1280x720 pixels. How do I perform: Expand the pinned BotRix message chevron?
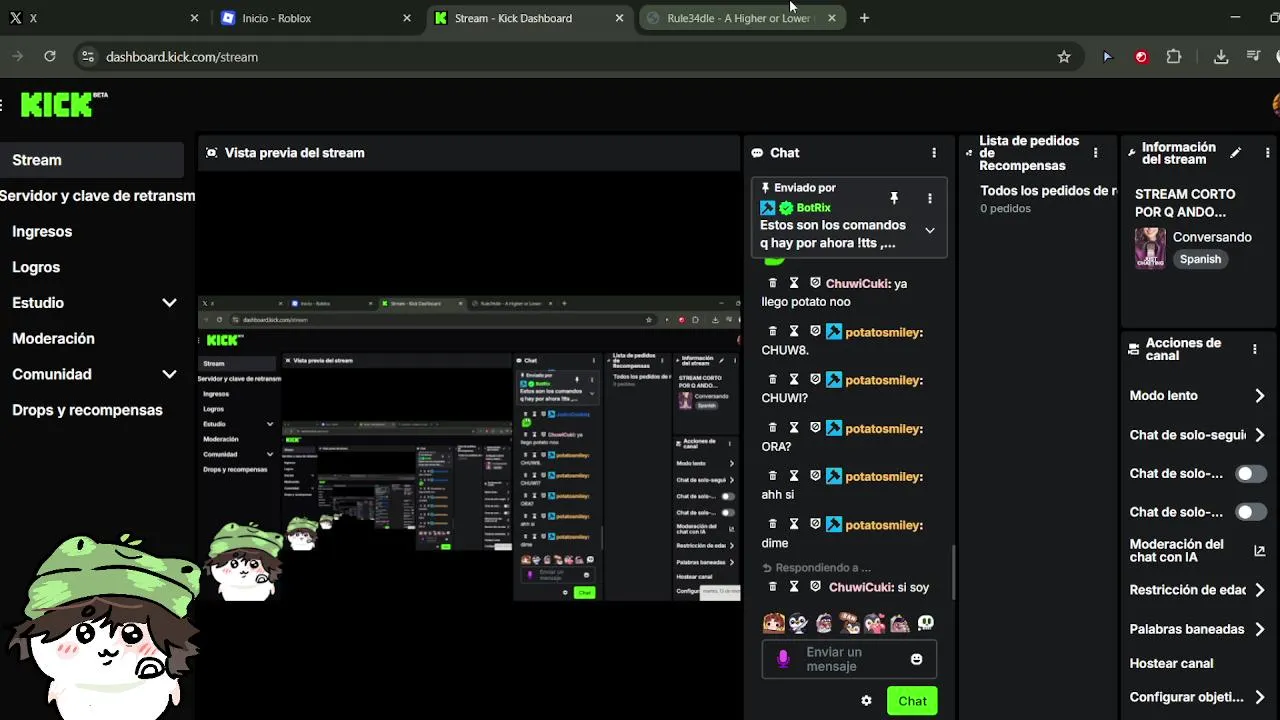(x=929, y=231)
